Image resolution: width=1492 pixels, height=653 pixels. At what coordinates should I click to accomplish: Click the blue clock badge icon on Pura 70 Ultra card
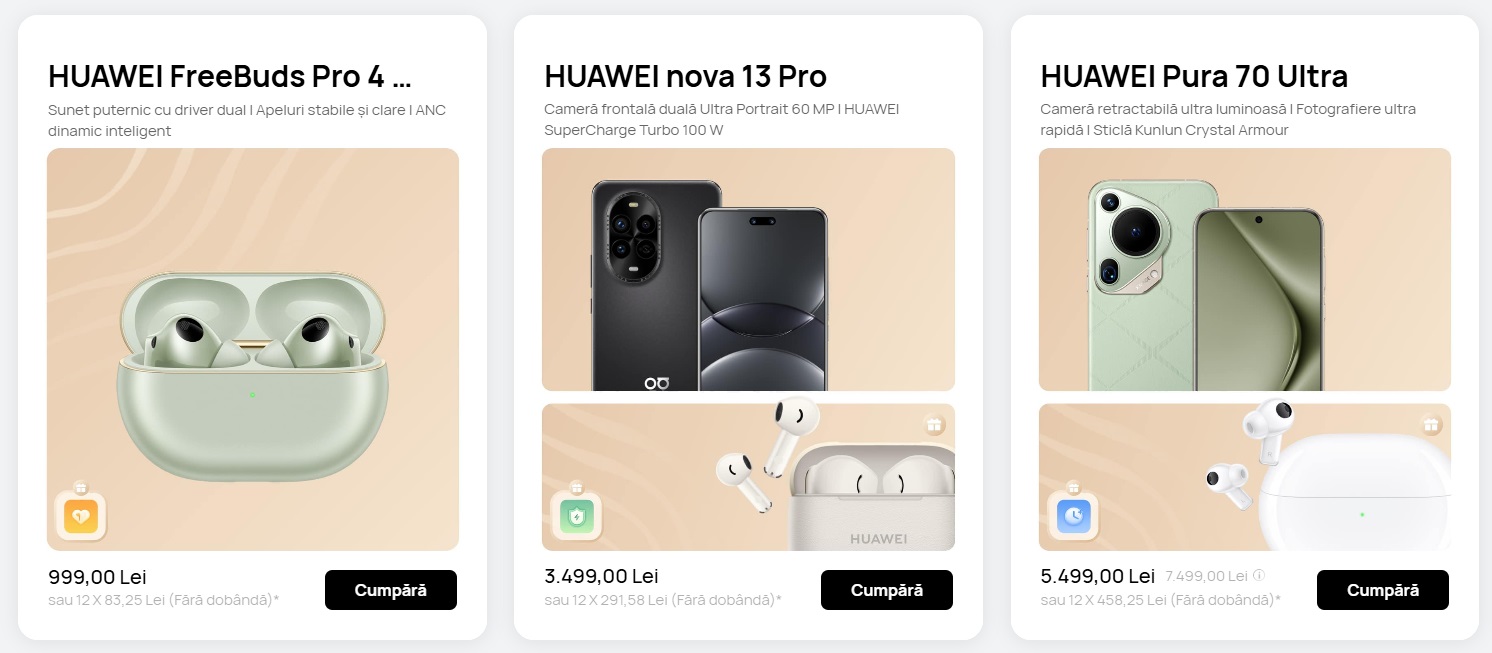[1073, 515]
